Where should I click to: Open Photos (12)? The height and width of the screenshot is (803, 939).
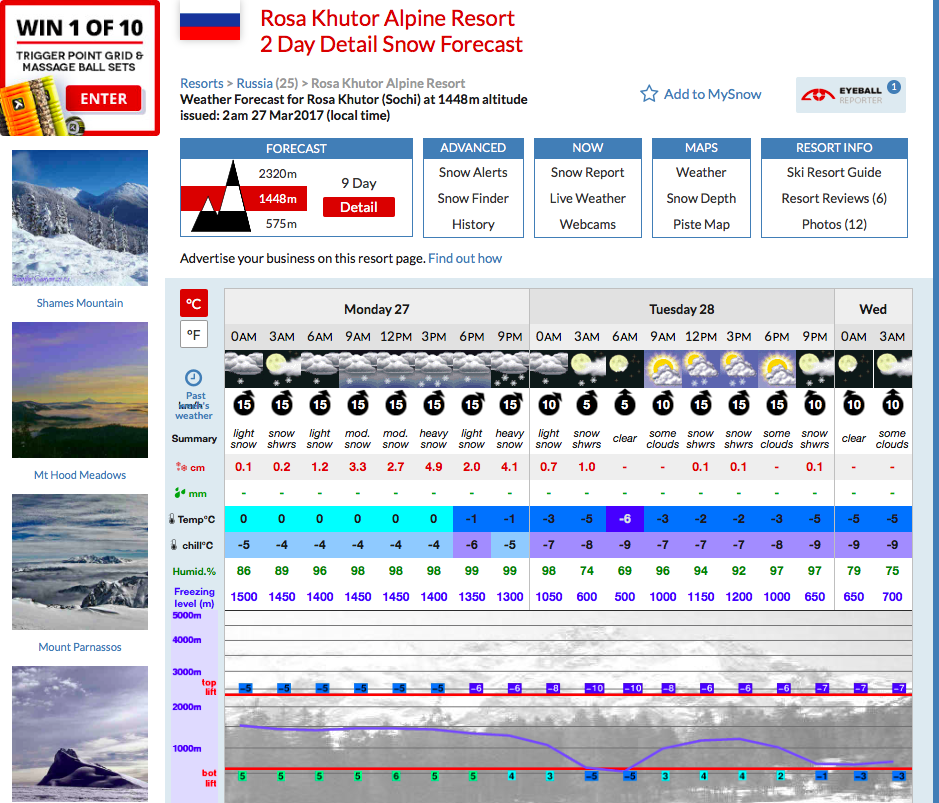pos(834,225)
